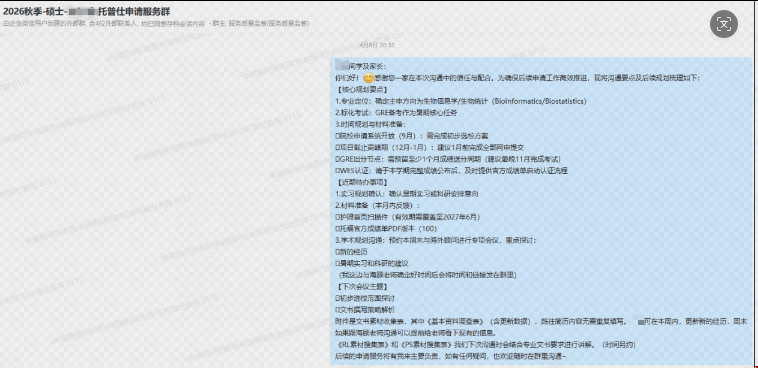Click the group title 托普仕申请服务群

tap(133, 12)
